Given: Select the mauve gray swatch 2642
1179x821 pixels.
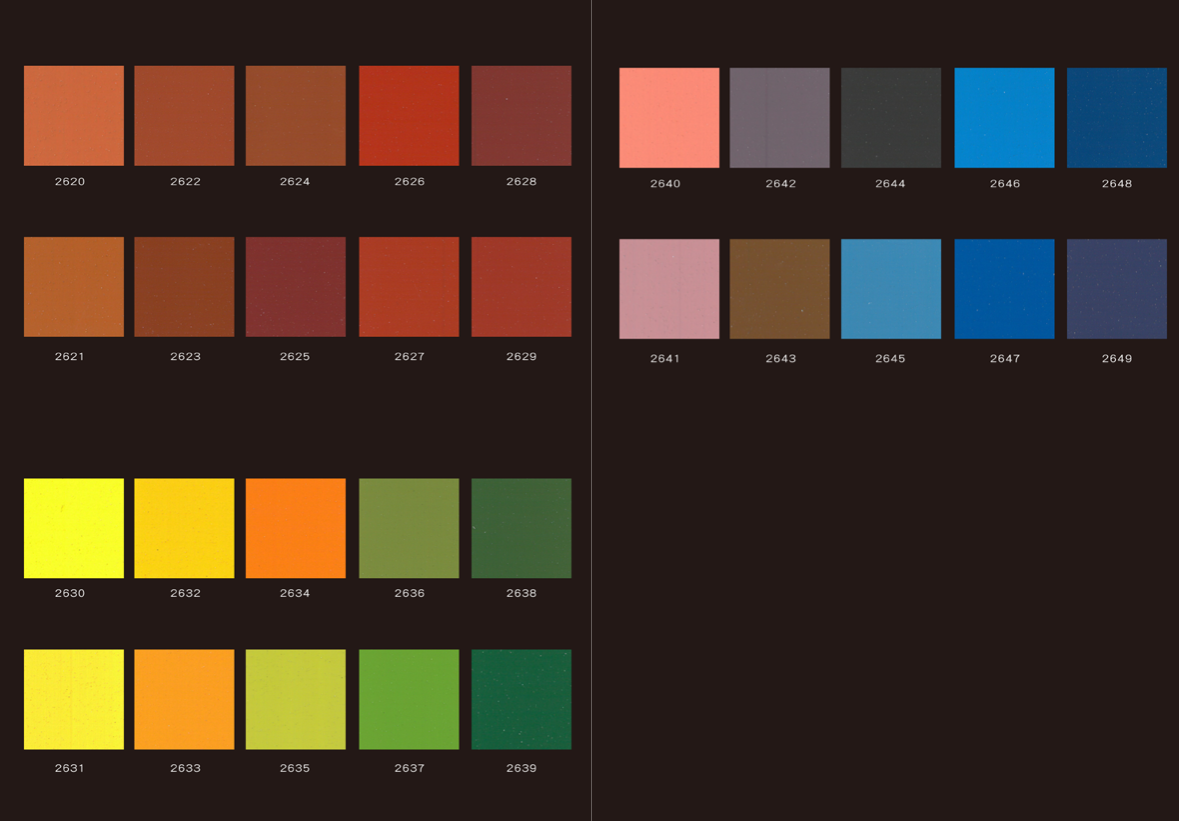Looking at the screenshot, I should [x=779, y=118].
